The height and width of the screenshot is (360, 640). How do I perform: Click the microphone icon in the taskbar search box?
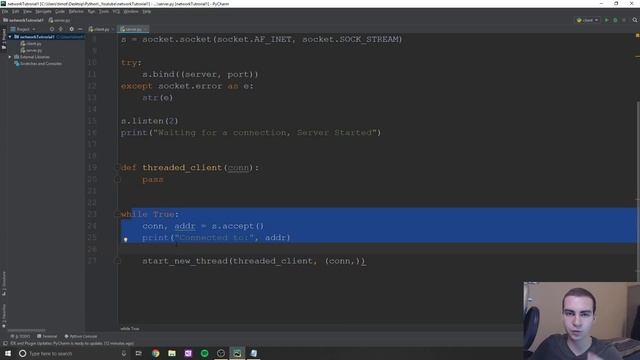[x=124, y=353]
